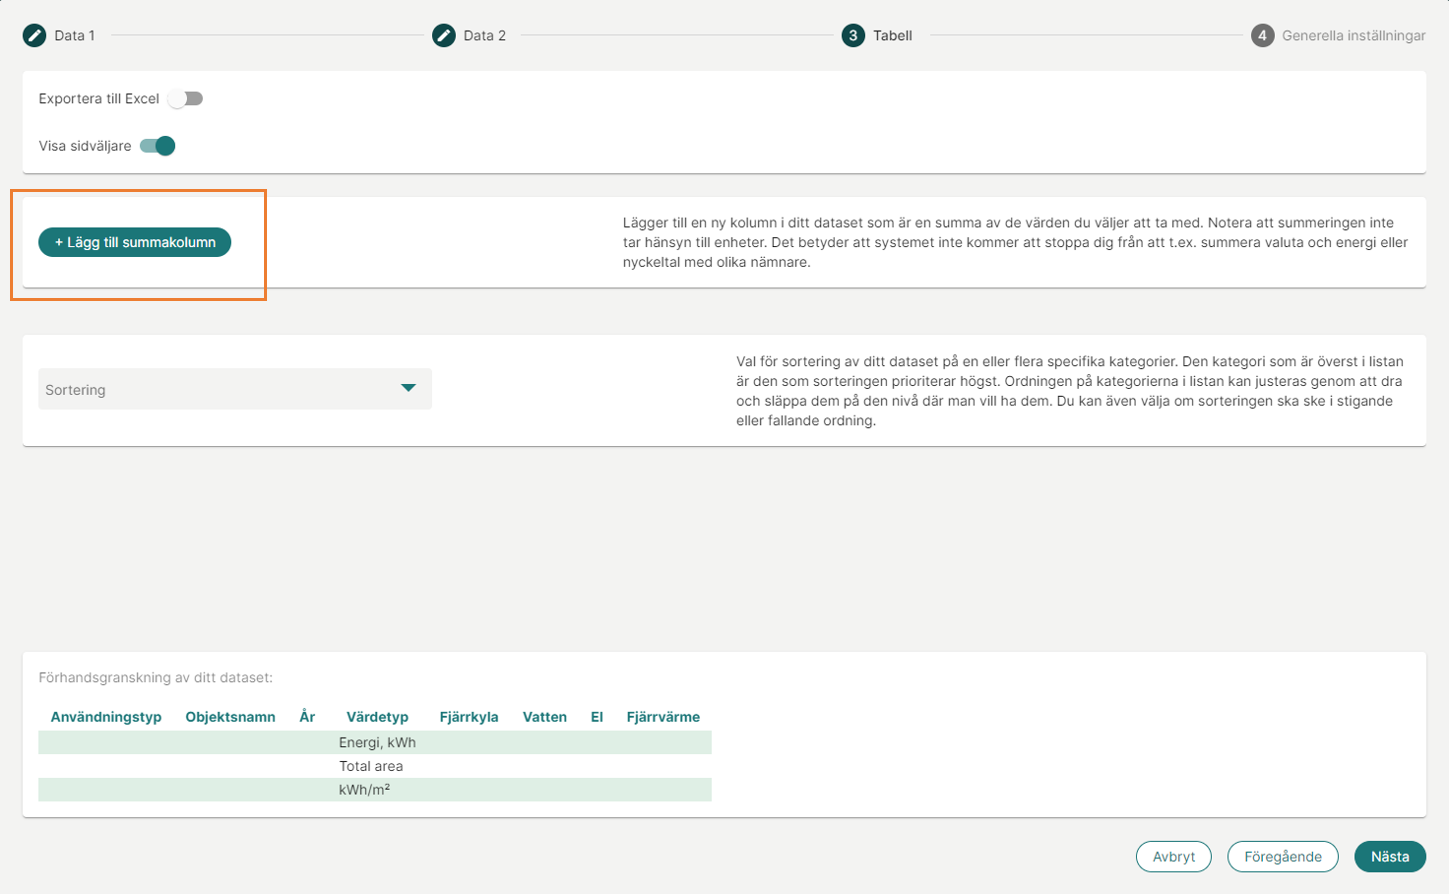Open the Generella inställningar step
The image size is (1449, 894).
(x=1353, y=36)
